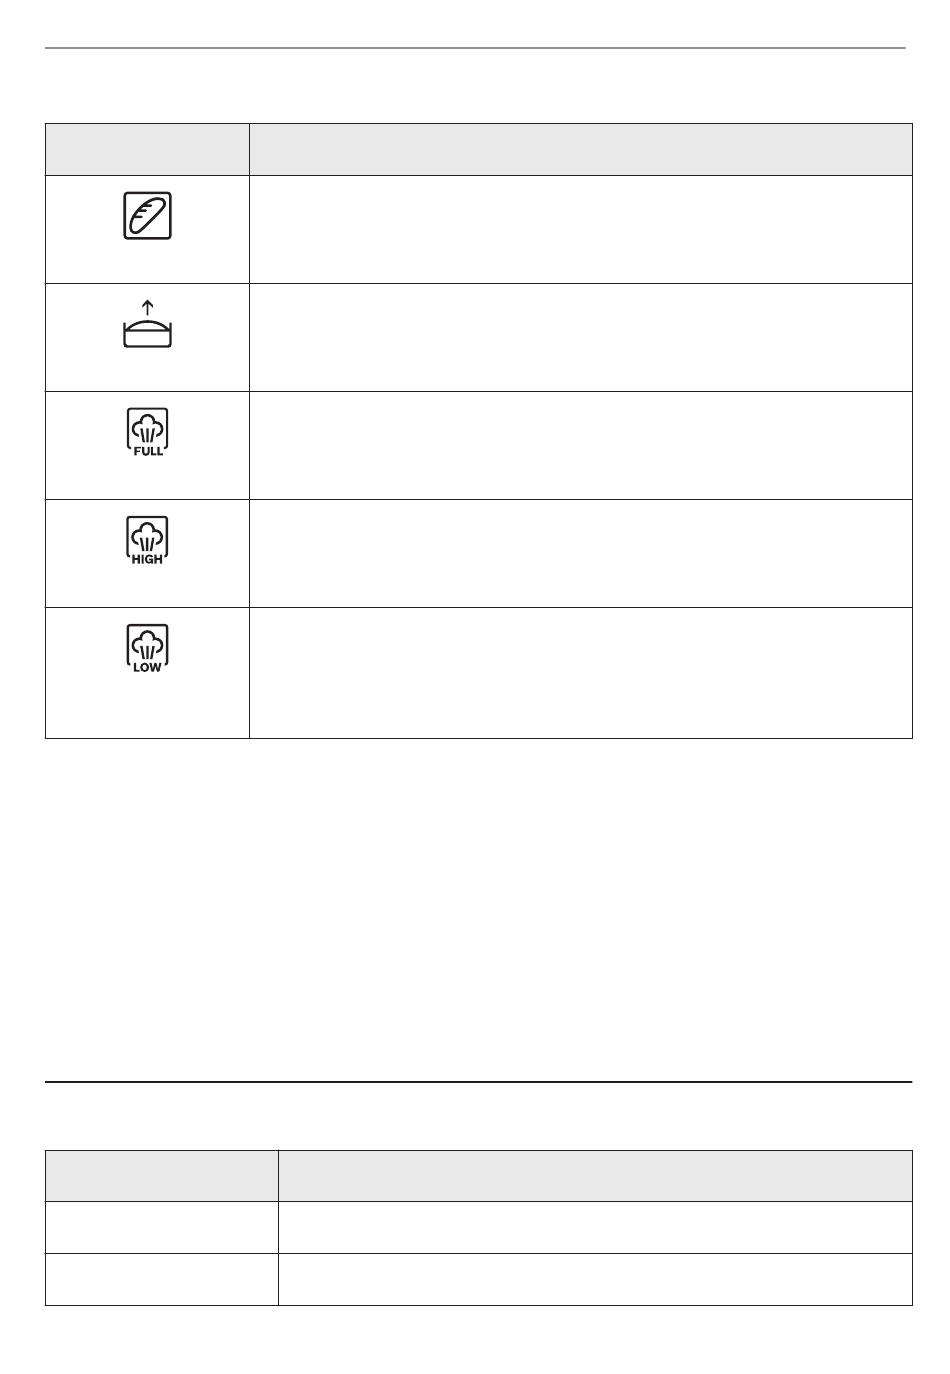This screenshot has height=1374, width=950.
Task: Choose the HIGH steam level icon
Action: point(147,540)
